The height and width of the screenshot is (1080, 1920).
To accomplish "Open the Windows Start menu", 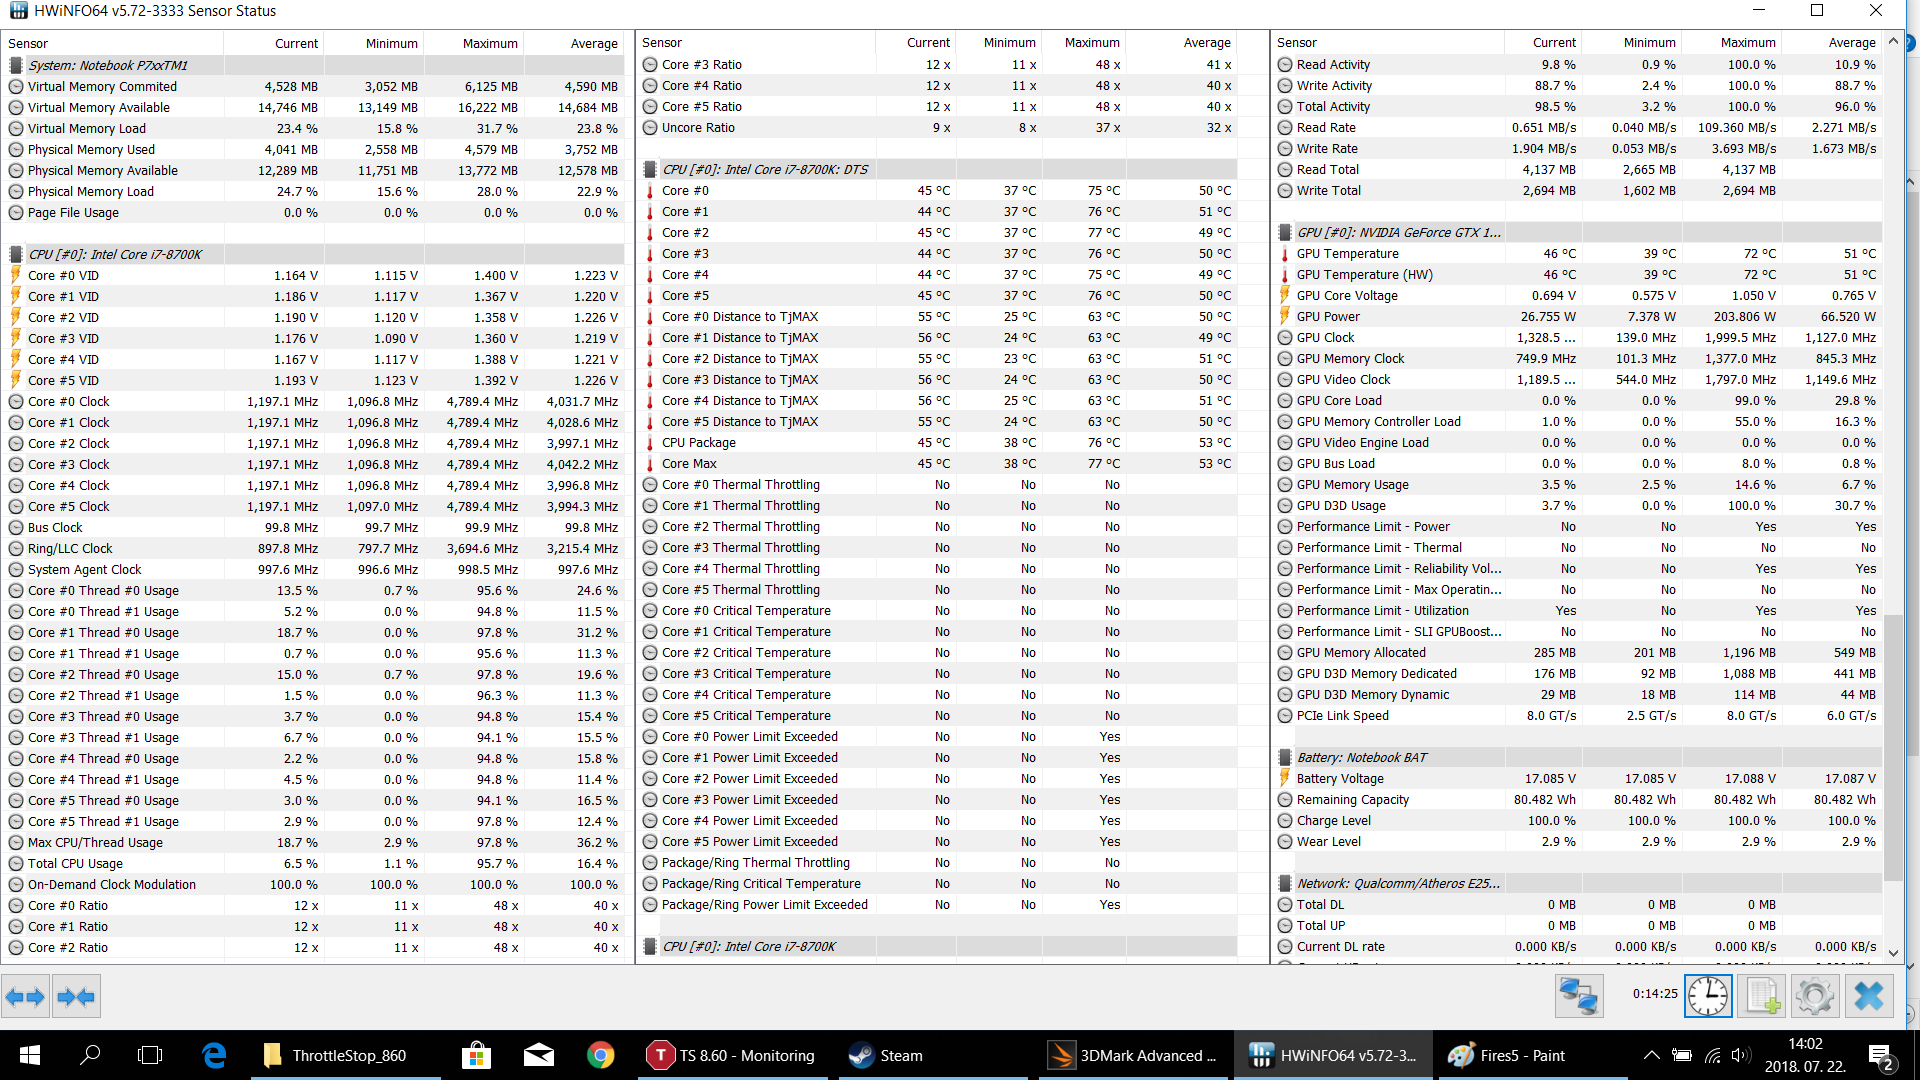I will pos(29,1055).
